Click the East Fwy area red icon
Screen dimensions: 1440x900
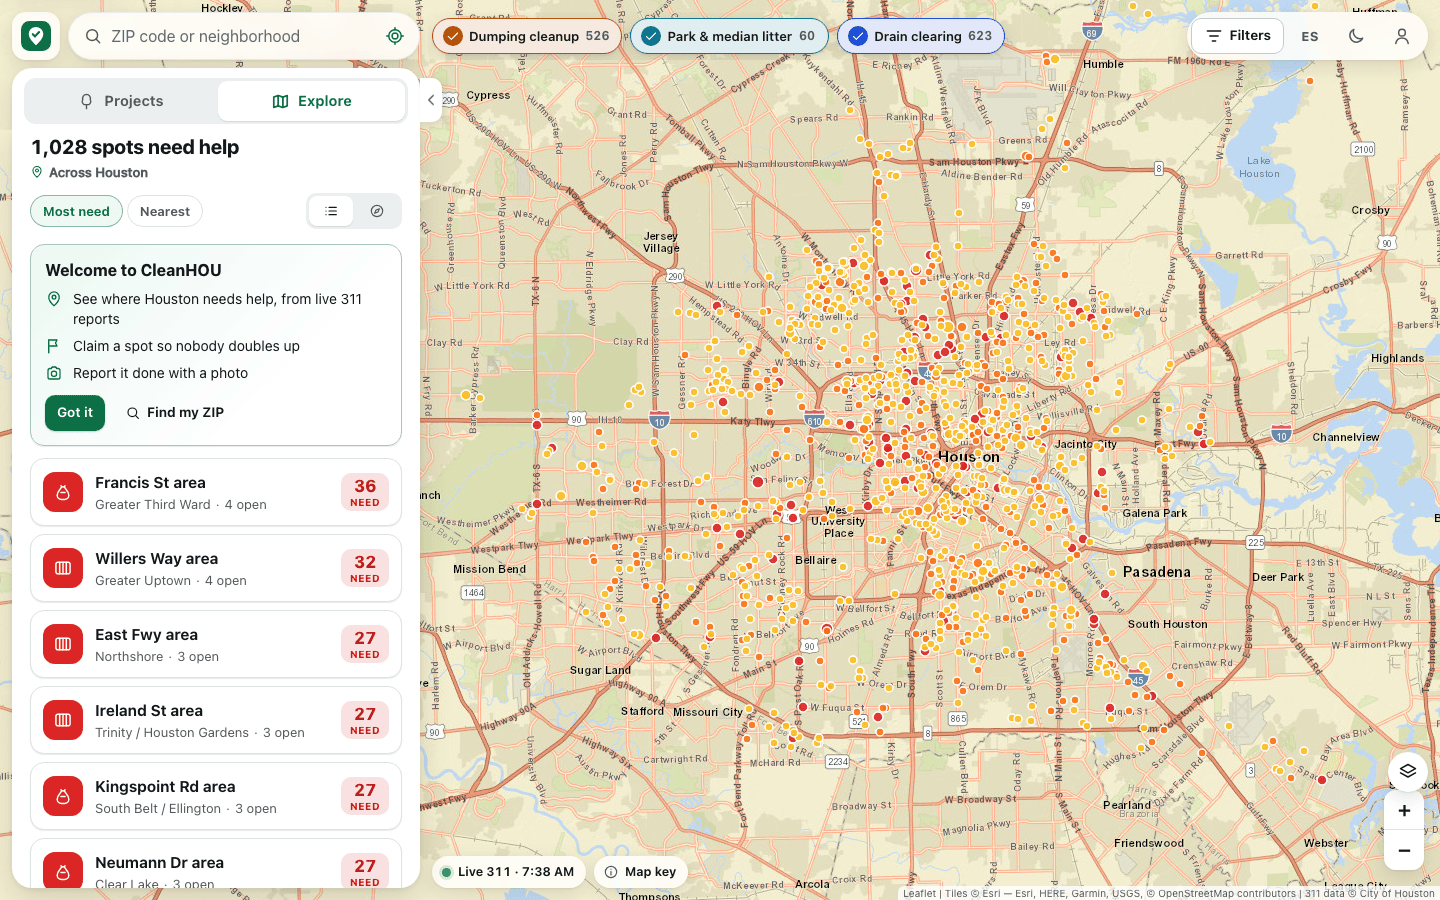point(63,644)
